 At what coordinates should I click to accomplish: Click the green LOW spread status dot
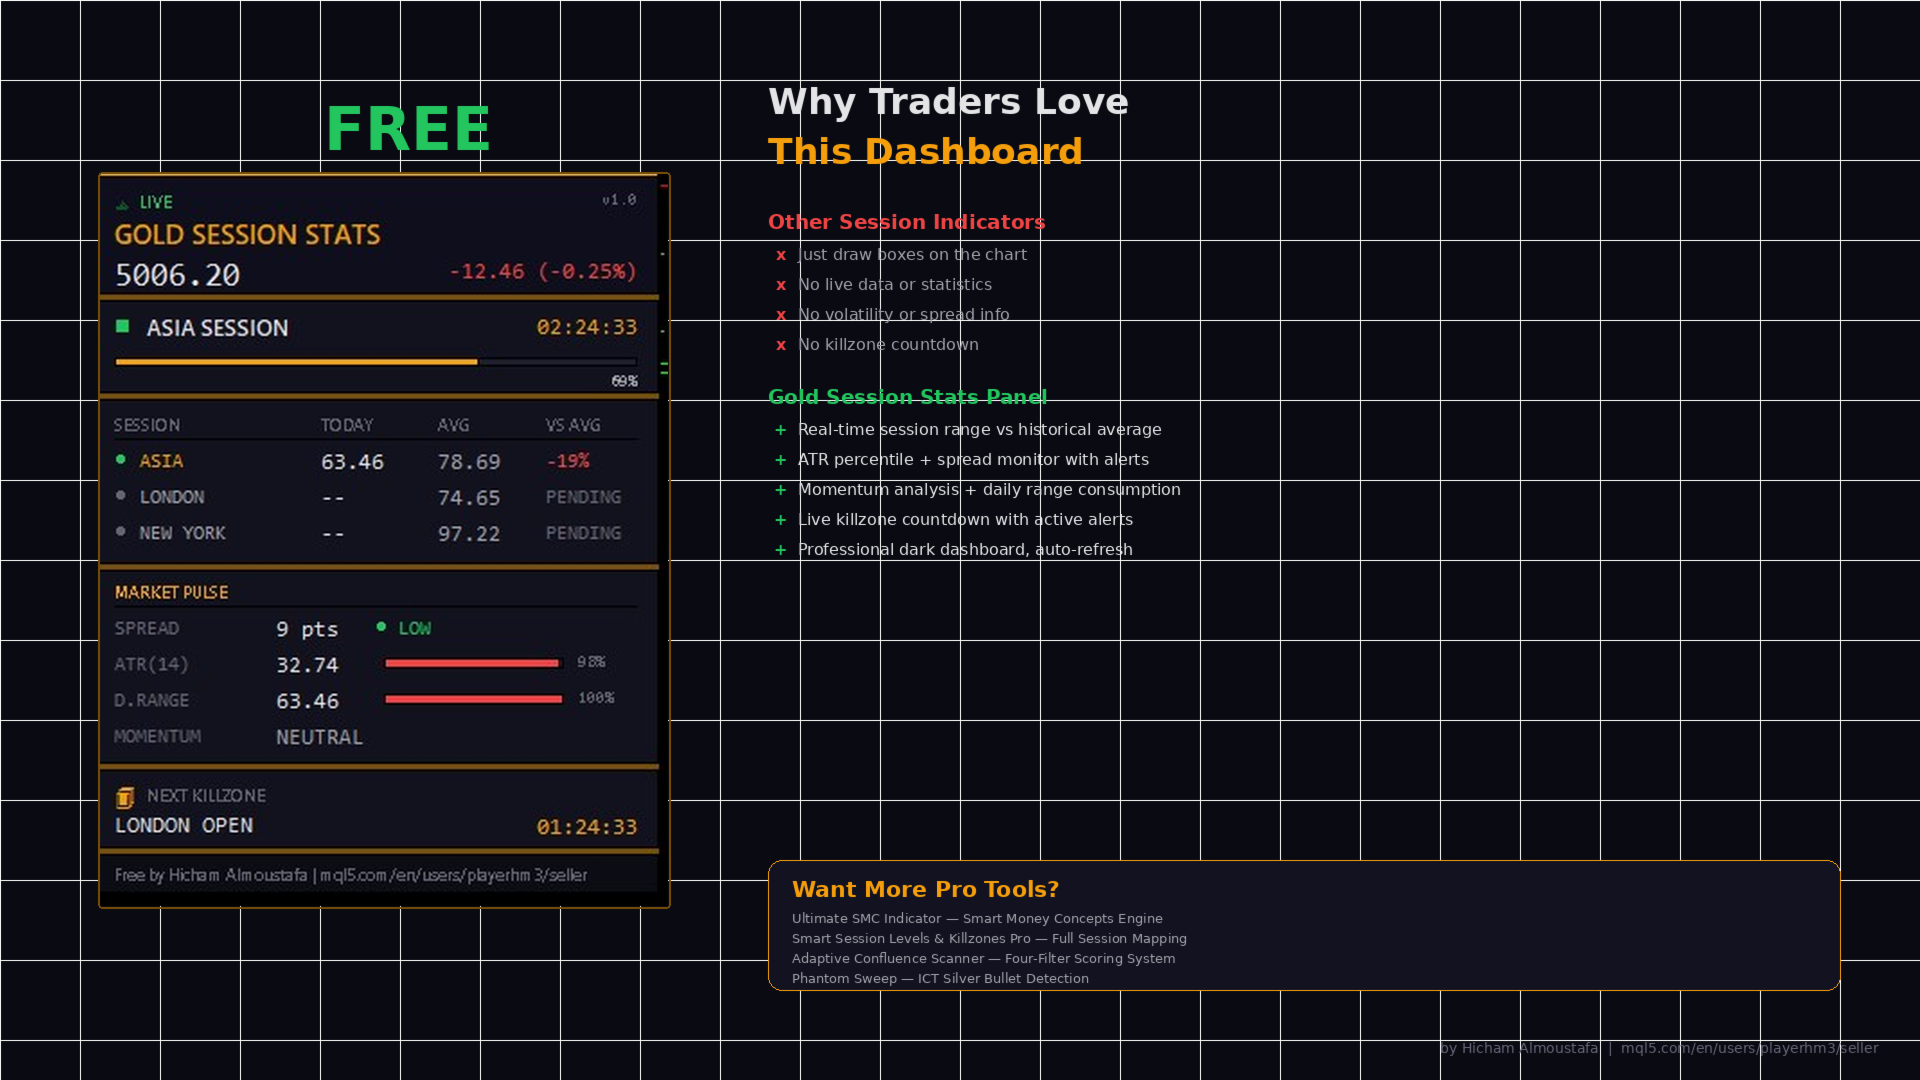coord(381,627)
